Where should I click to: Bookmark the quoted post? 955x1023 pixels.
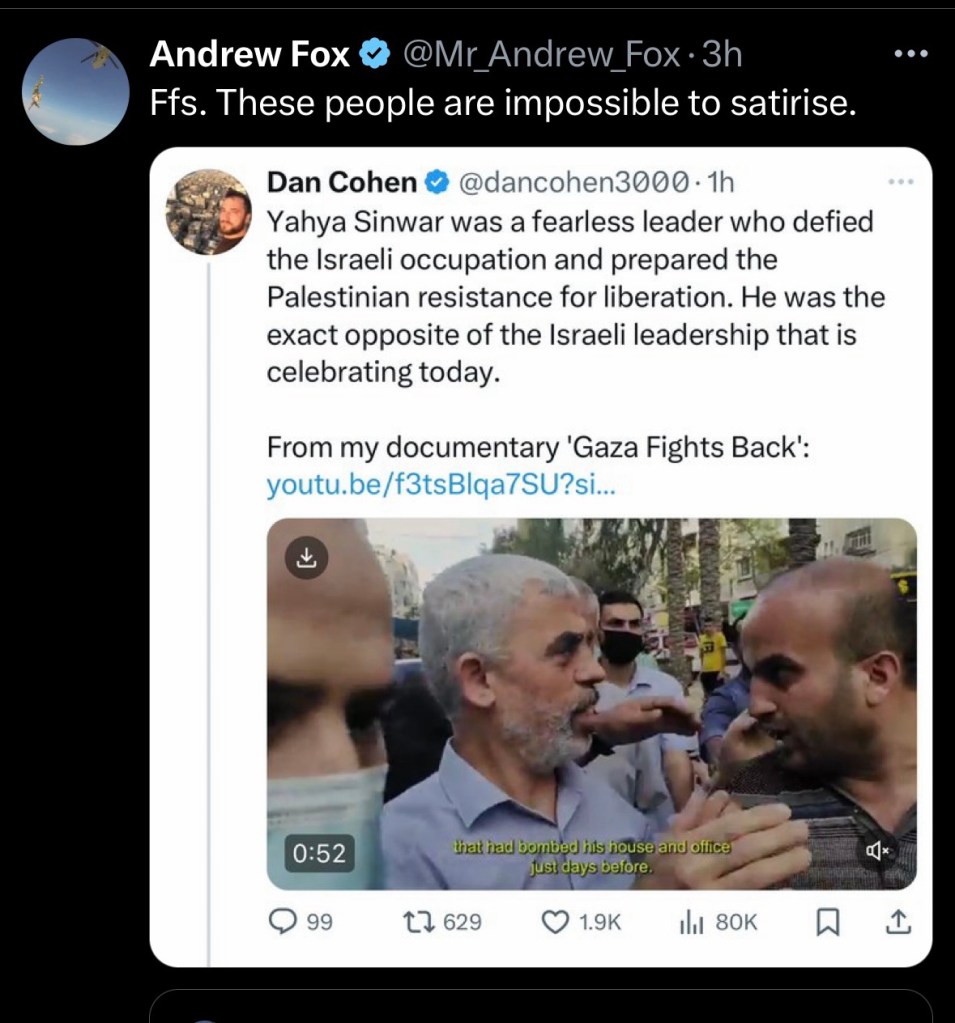tap(828, 922)
